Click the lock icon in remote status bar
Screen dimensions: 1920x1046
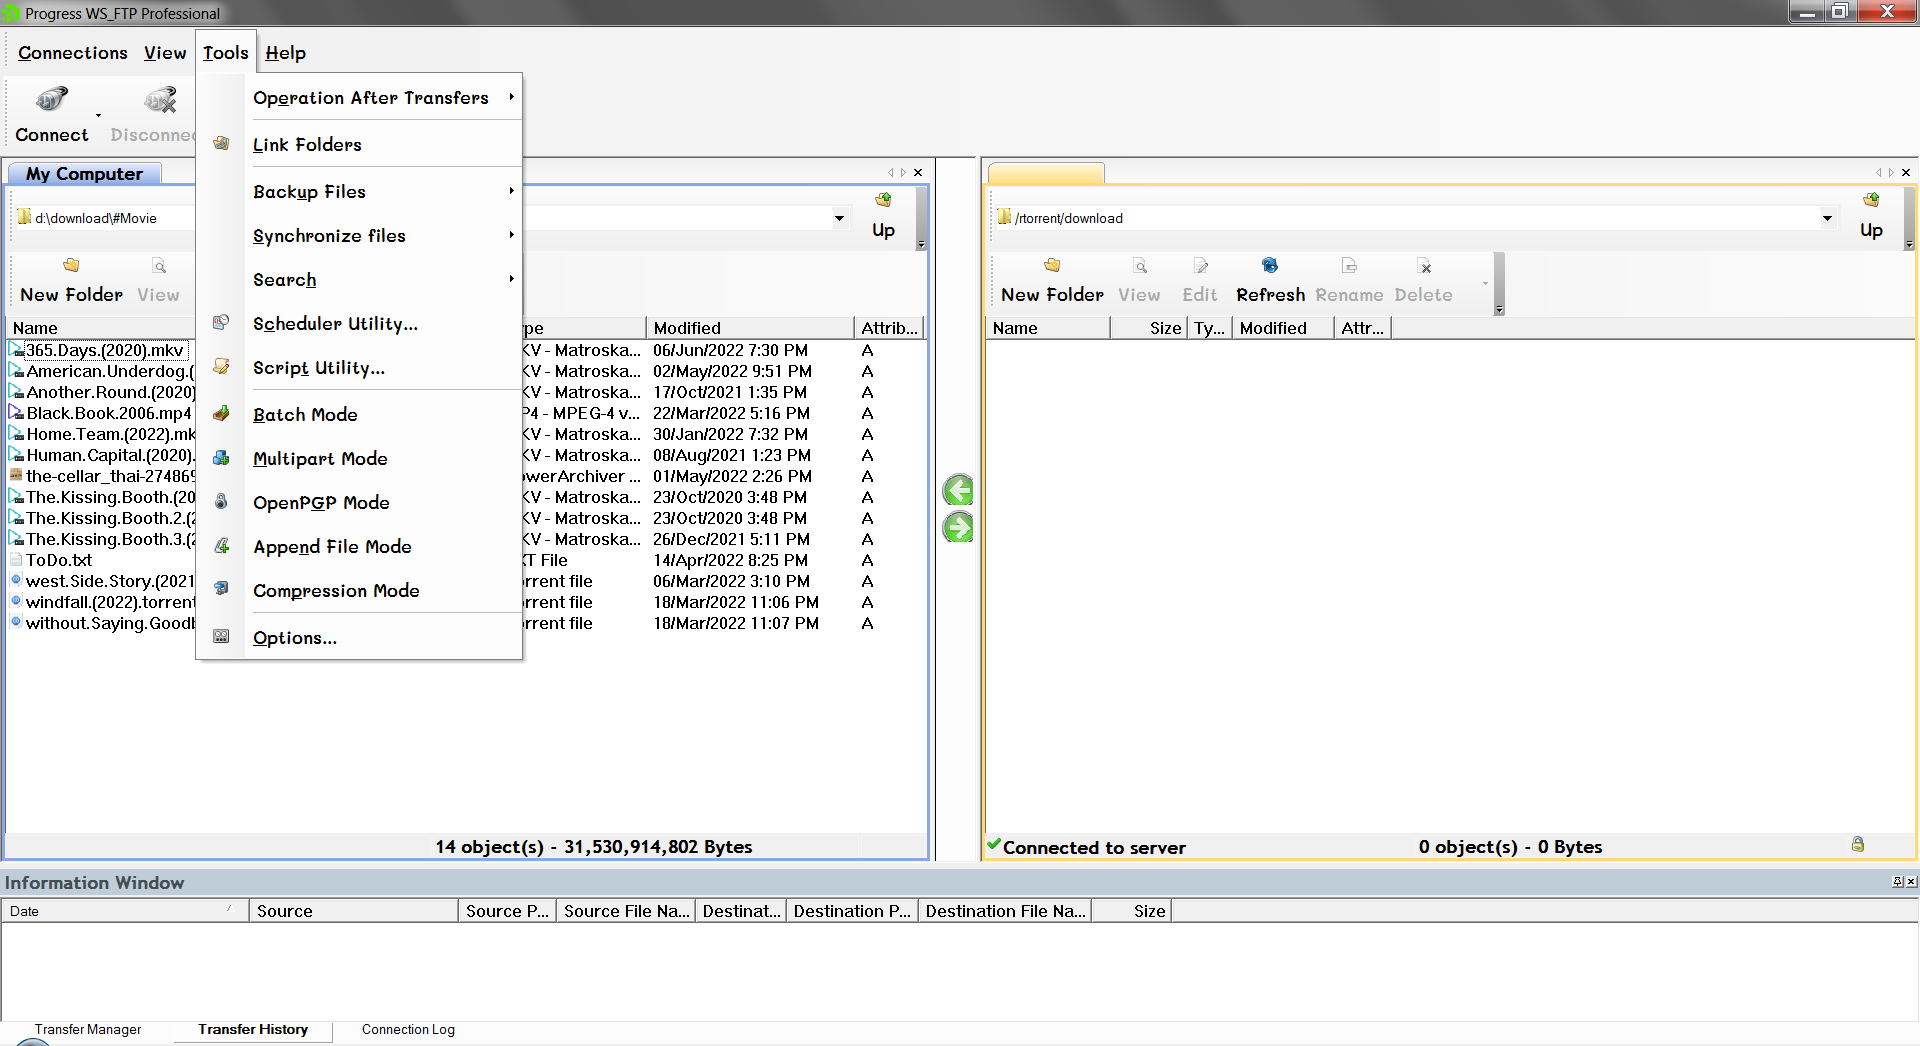tap(1858, 845)
